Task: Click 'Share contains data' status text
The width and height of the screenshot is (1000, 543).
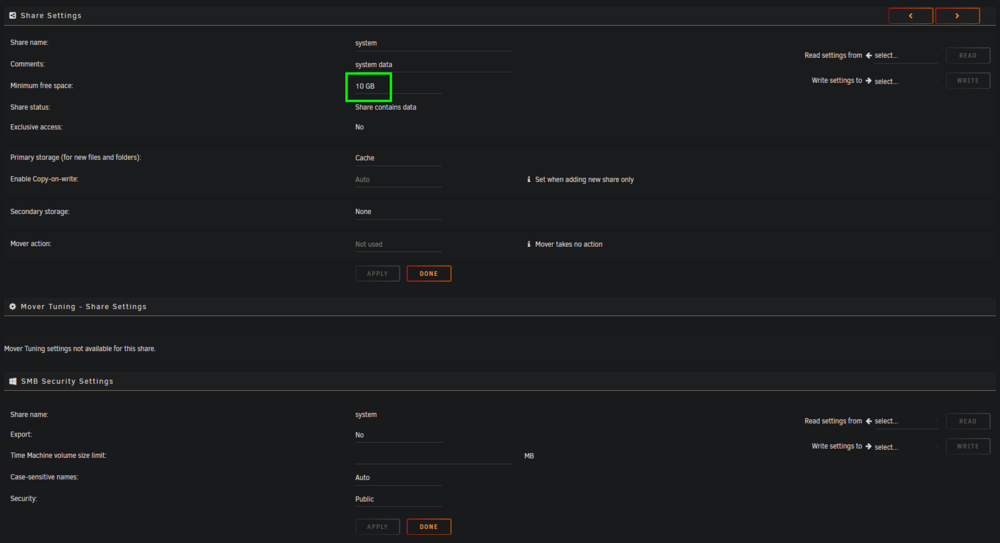Action: click(x=386, y=107)
